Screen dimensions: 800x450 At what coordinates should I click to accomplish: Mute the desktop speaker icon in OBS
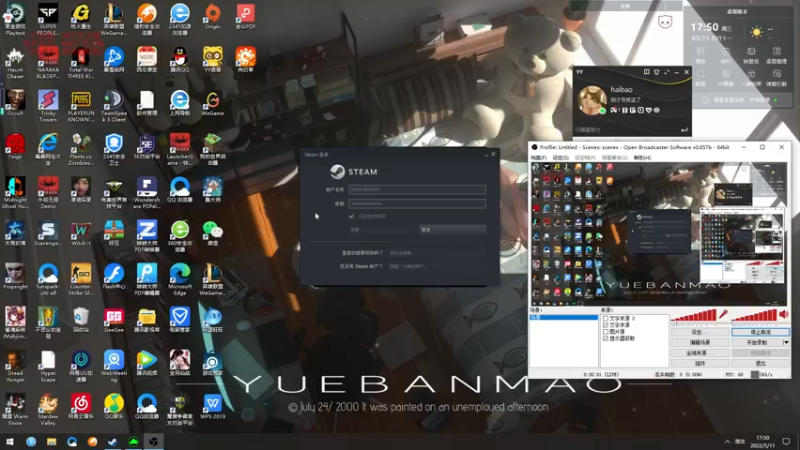[784, 315]
